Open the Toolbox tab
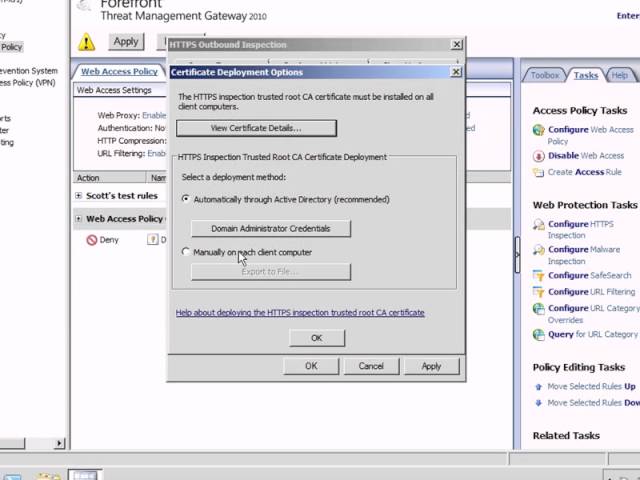 coord(545,76)
